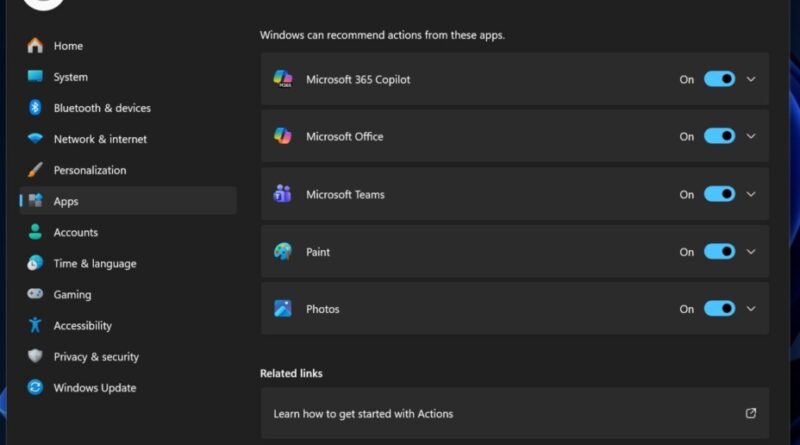Click the Paint palette app icon
800x445 pixels.
[x=283, y=251]
